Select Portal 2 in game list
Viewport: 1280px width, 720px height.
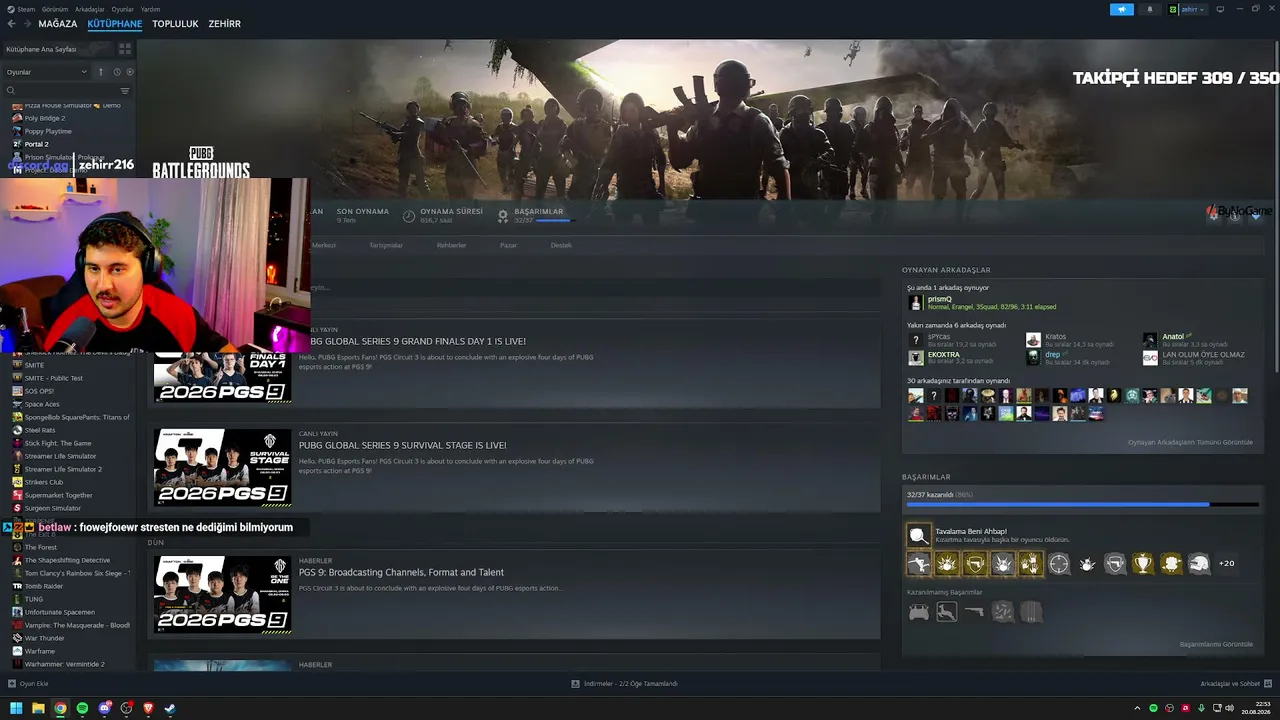[x=36, y=144]
